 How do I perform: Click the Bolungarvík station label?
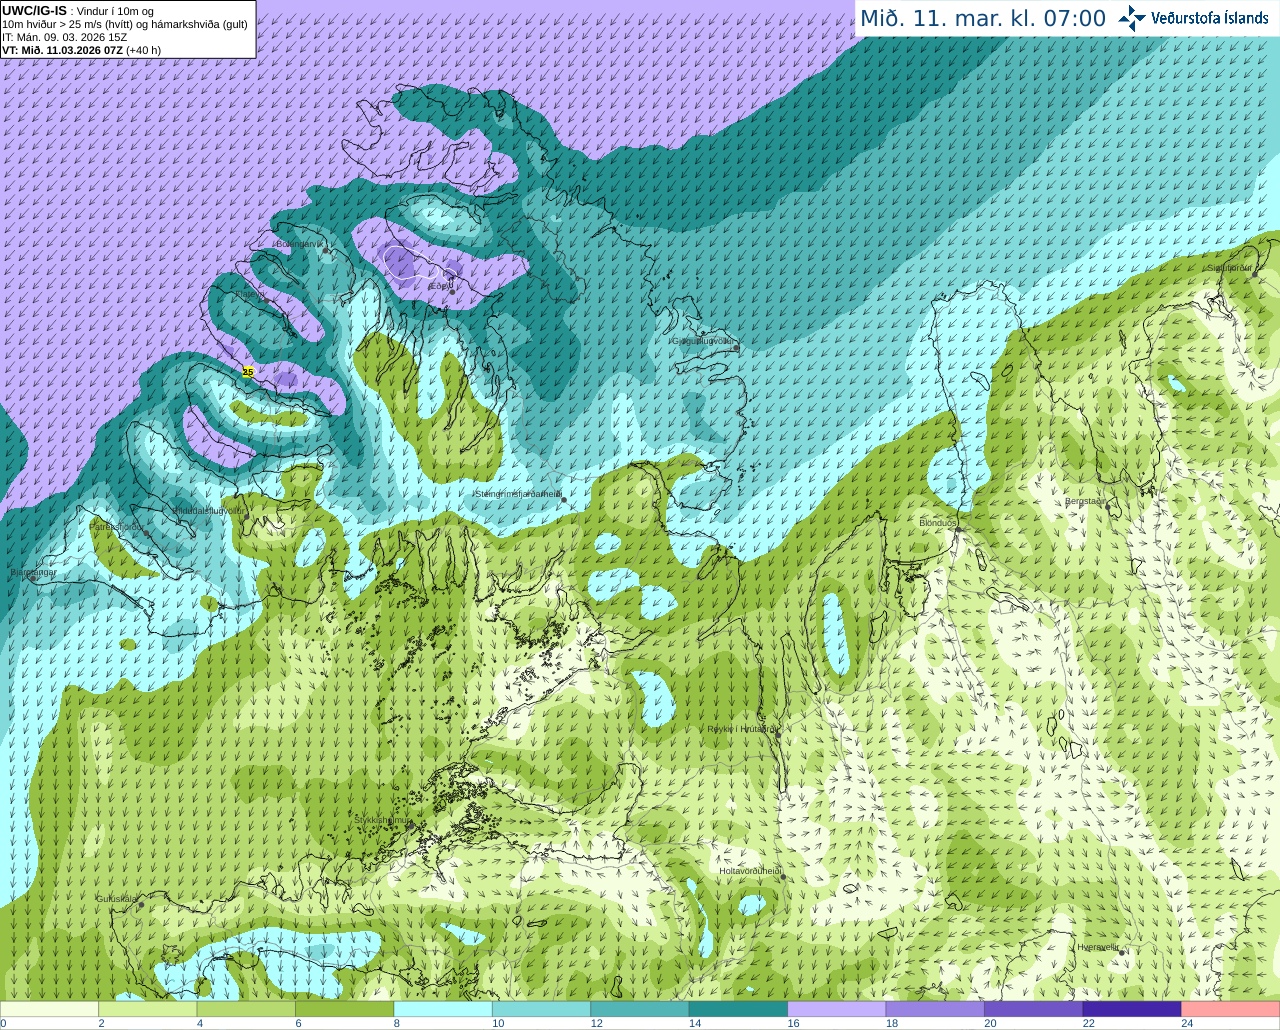tap(301, 244)
